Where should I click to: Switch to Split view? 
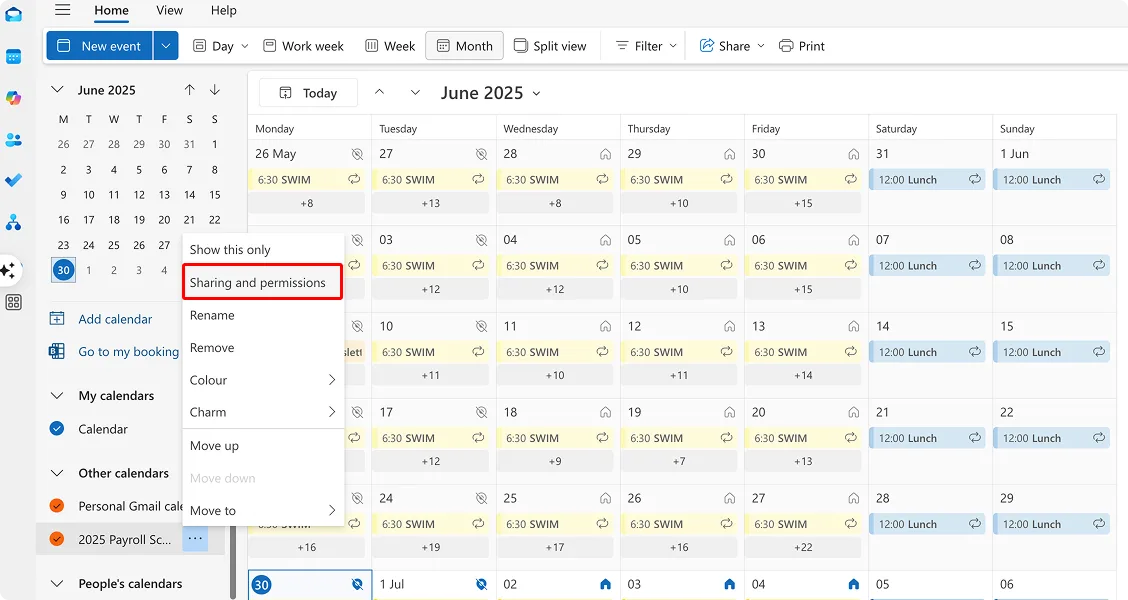(549, 46)
